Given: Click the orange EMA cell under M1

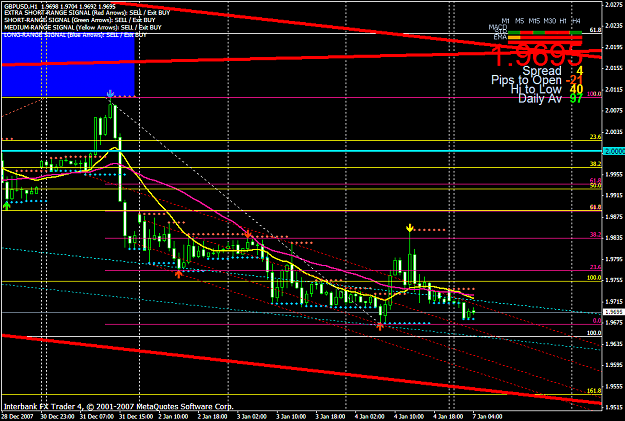Looking at the screenshot, I should click(514, 37).
